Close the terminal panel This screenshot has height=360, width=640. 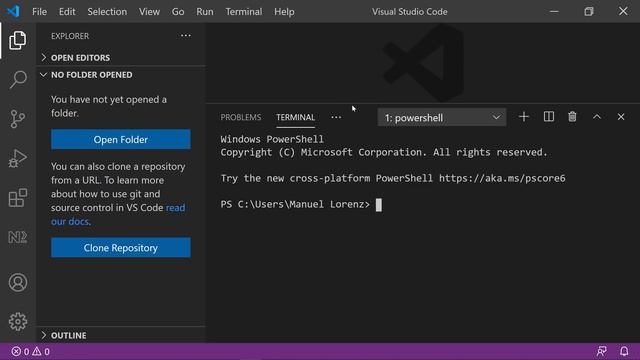621,117
